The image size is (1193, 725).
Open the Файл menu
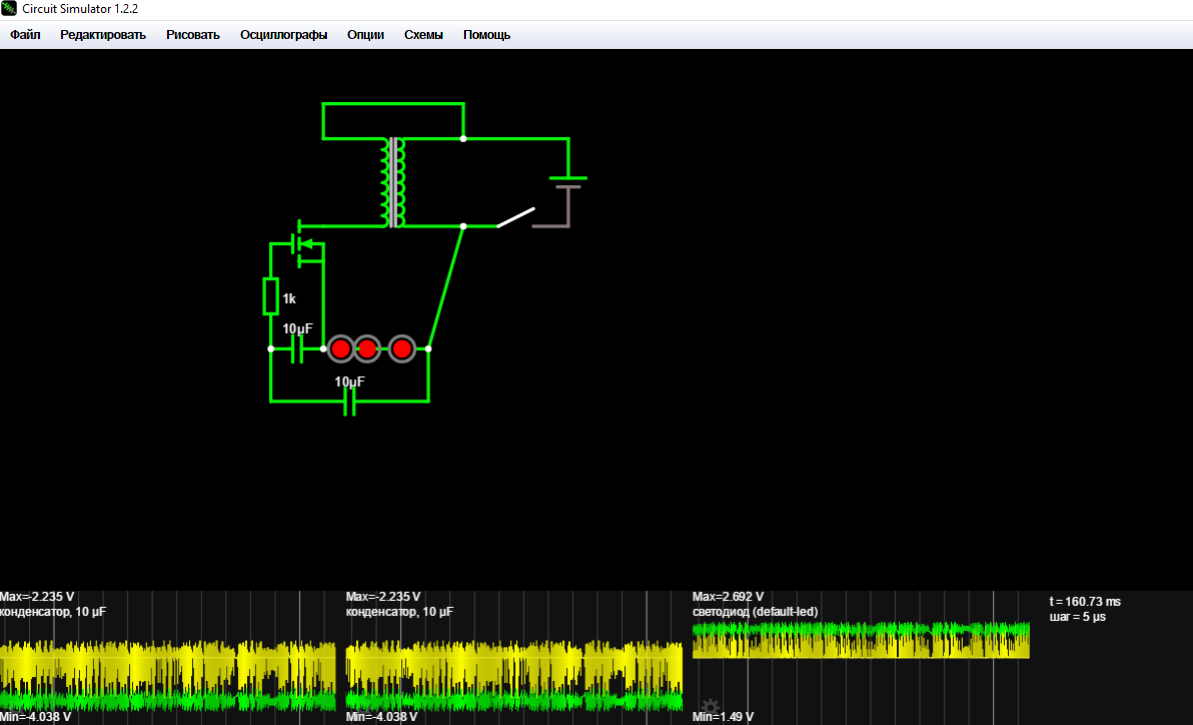(x=25, y=35)
